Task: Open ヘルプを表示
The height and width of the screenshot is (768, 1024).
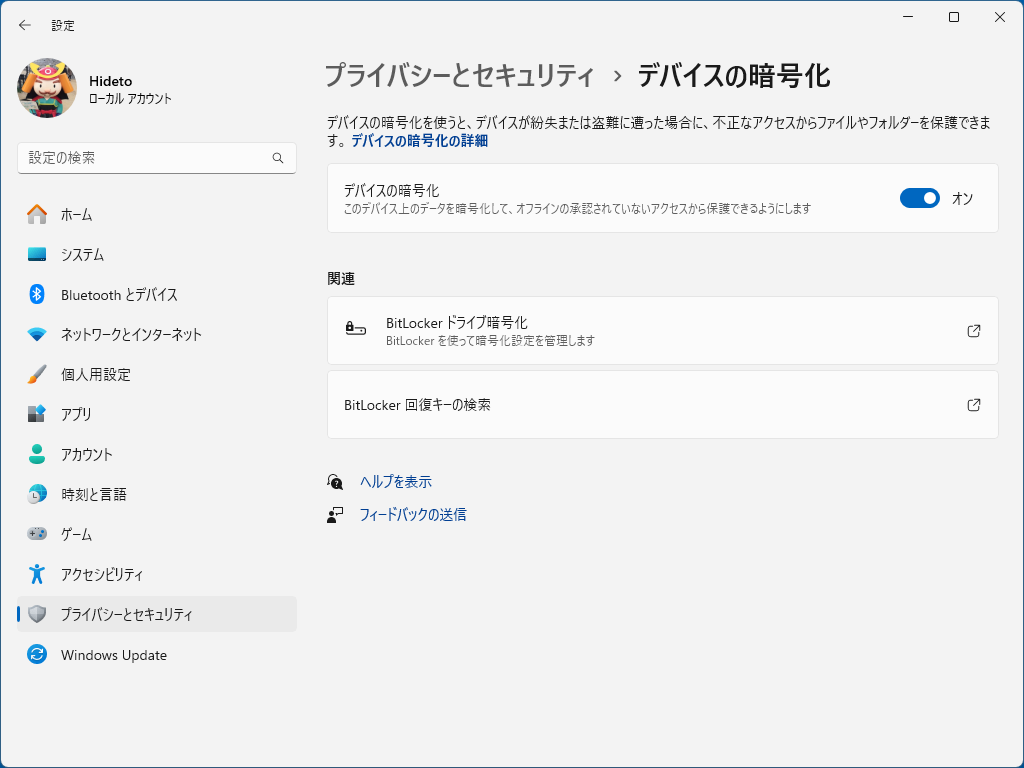Action: [x=394, y=481]
